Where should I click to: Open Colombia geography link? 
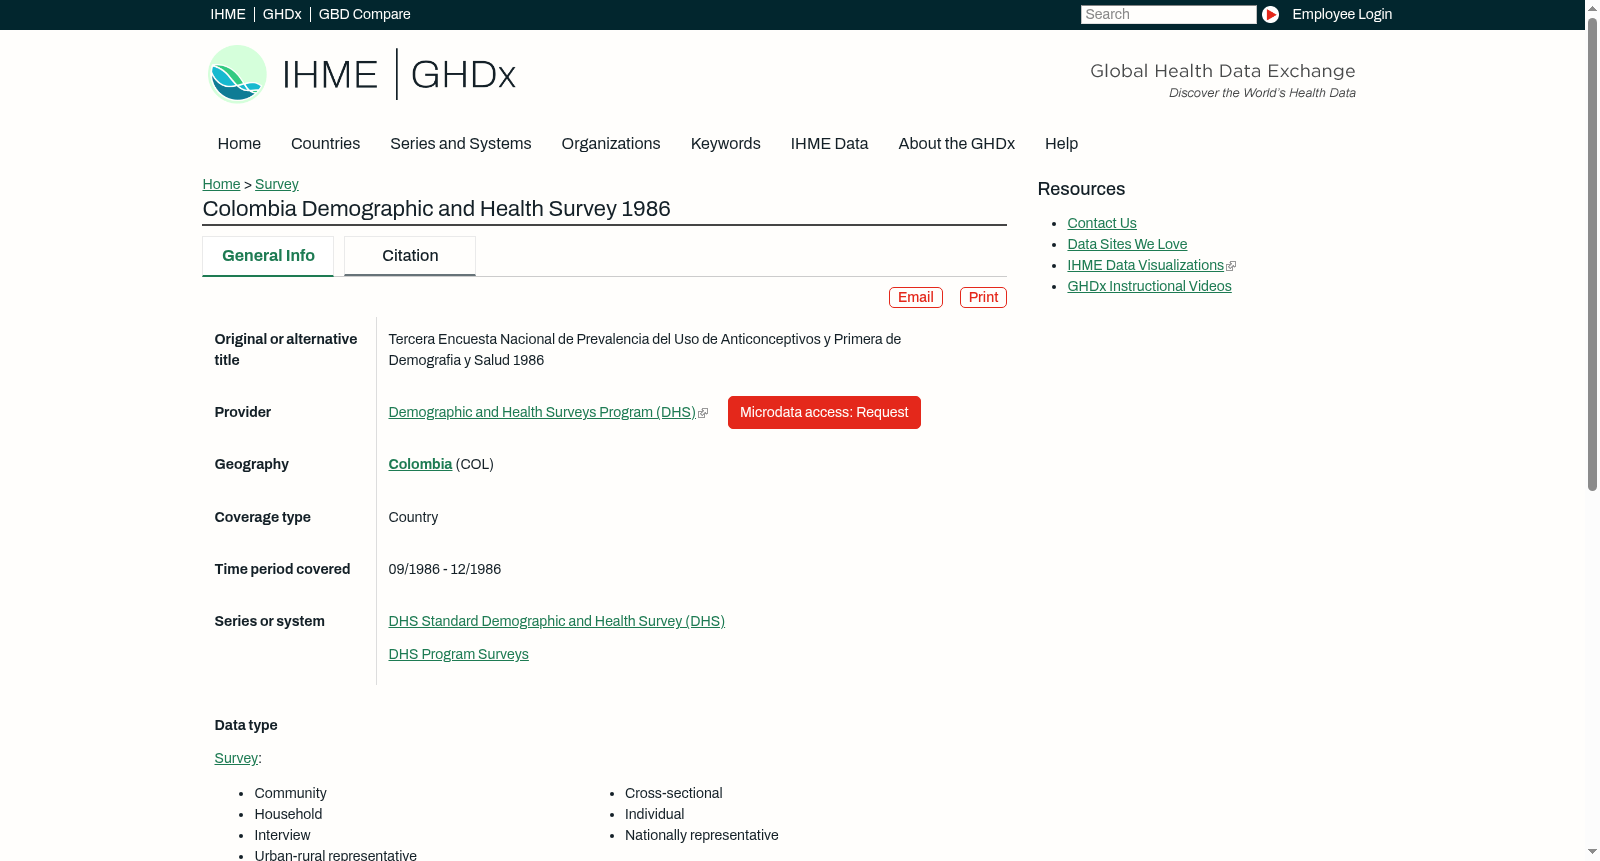point(420,464)
